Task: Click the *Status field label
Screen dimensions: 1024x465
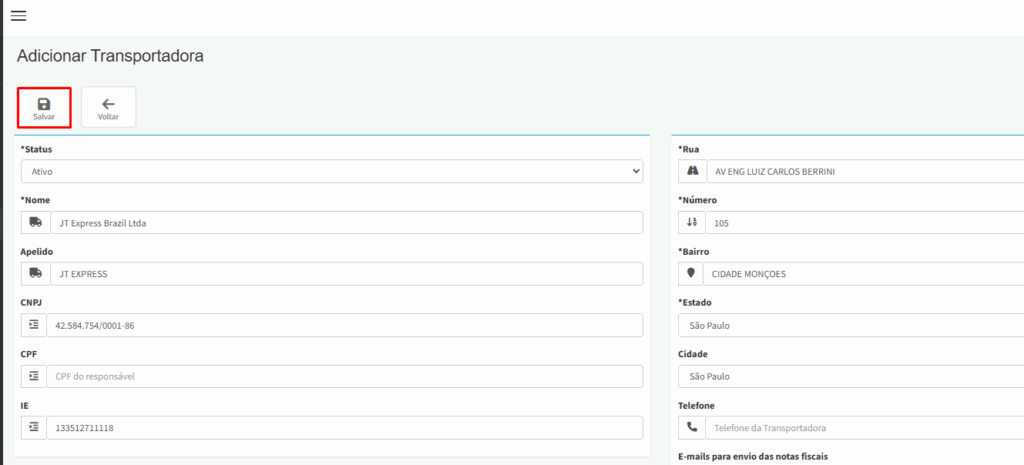Action: [x=36, y=149]
